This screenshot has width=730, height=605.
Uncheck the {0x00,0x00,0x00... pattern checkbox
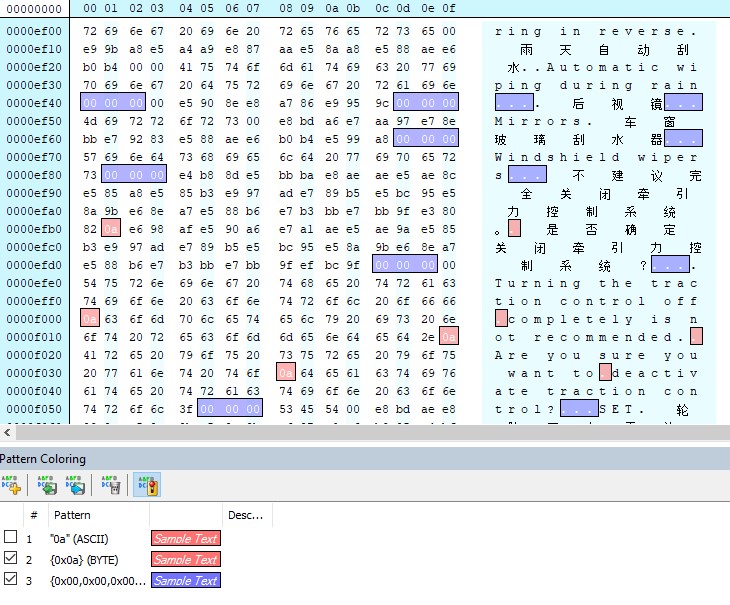(10, 578)
